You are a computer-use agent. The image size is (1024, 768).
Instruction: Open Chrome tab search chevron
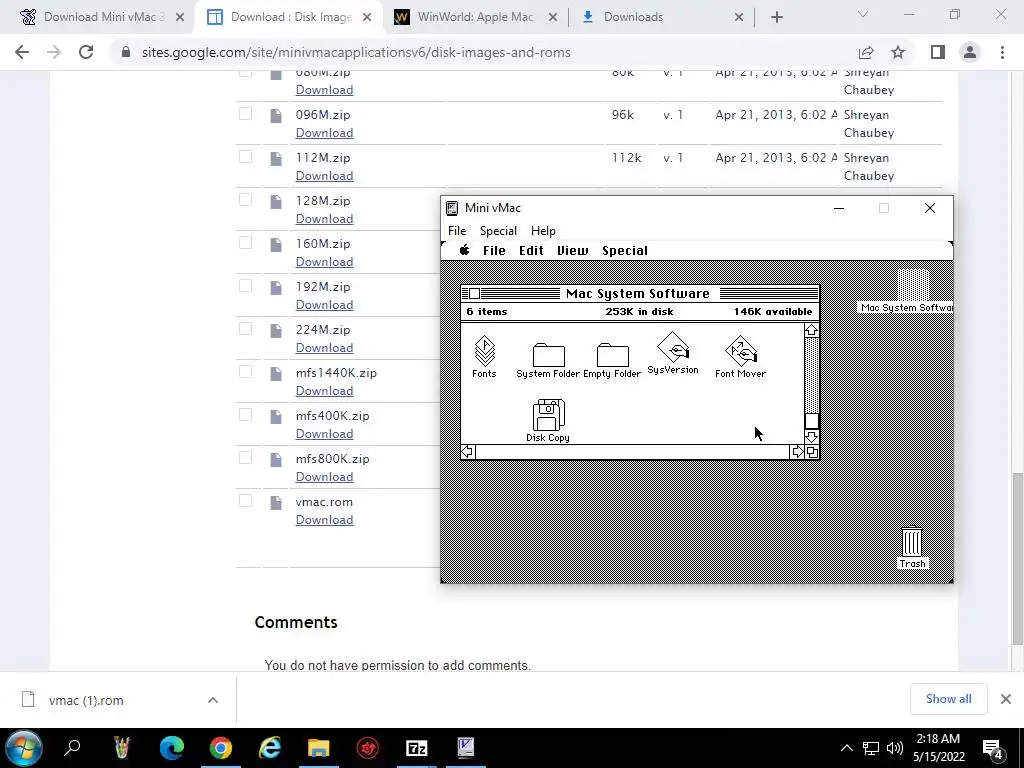(863, 14)
